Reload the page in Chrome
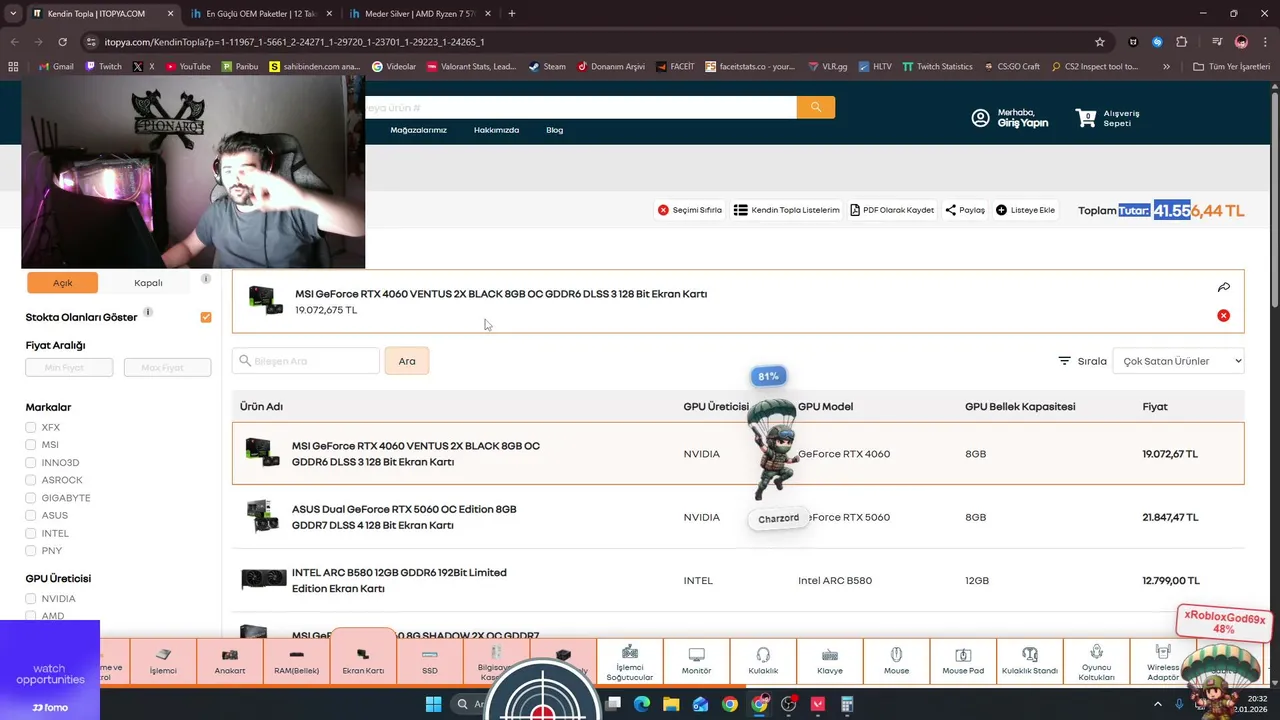The image size is (1280, 720). pos(62,42)
